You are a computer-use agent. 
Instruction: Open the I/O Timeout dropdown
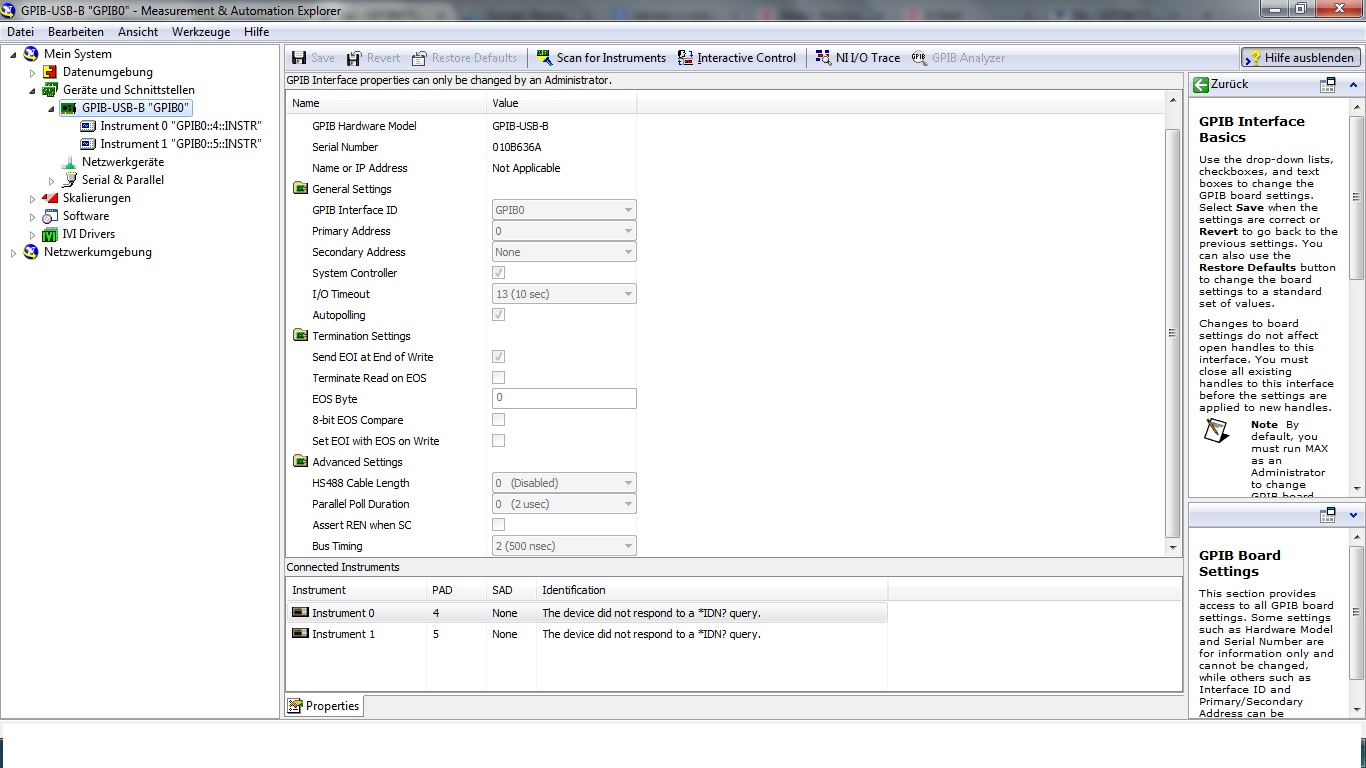pos(564,294)
